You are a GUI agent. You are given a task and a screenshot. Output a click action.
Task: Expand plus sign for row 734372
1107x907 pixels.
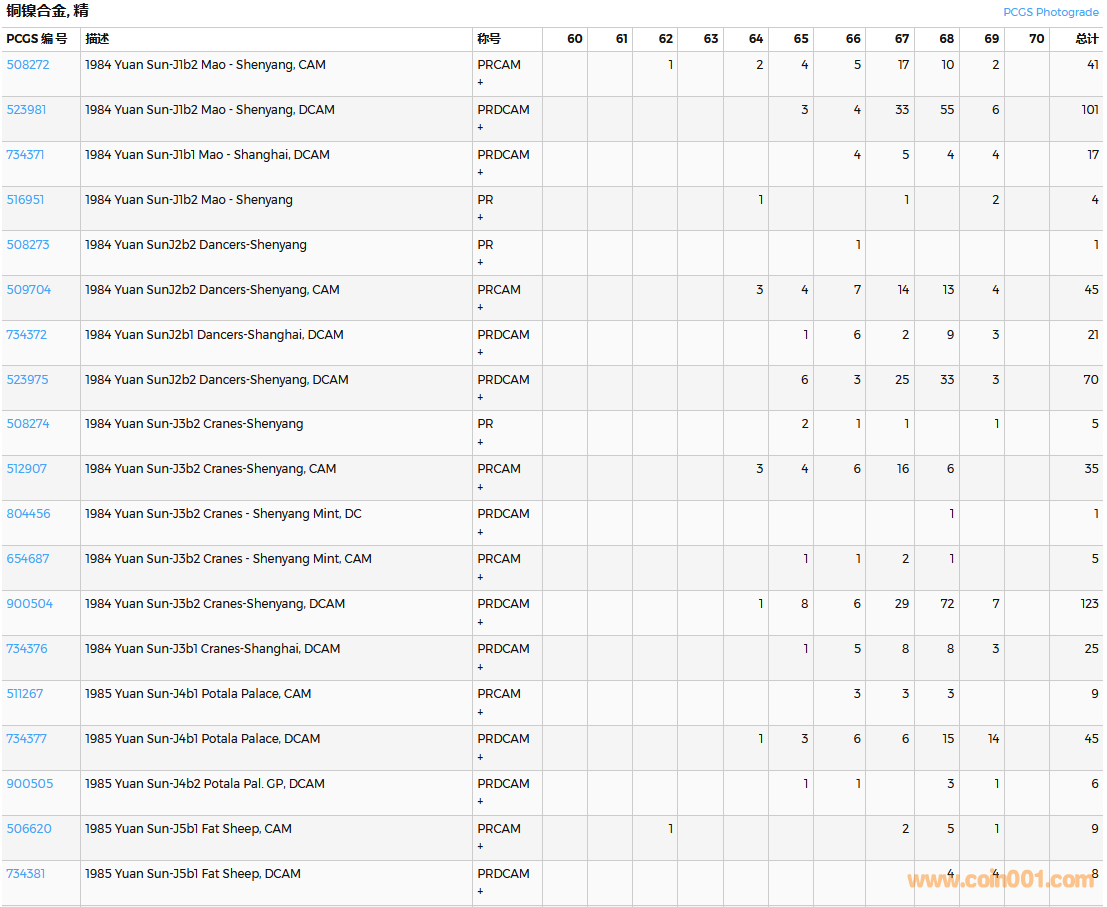[x=480, y=353]
